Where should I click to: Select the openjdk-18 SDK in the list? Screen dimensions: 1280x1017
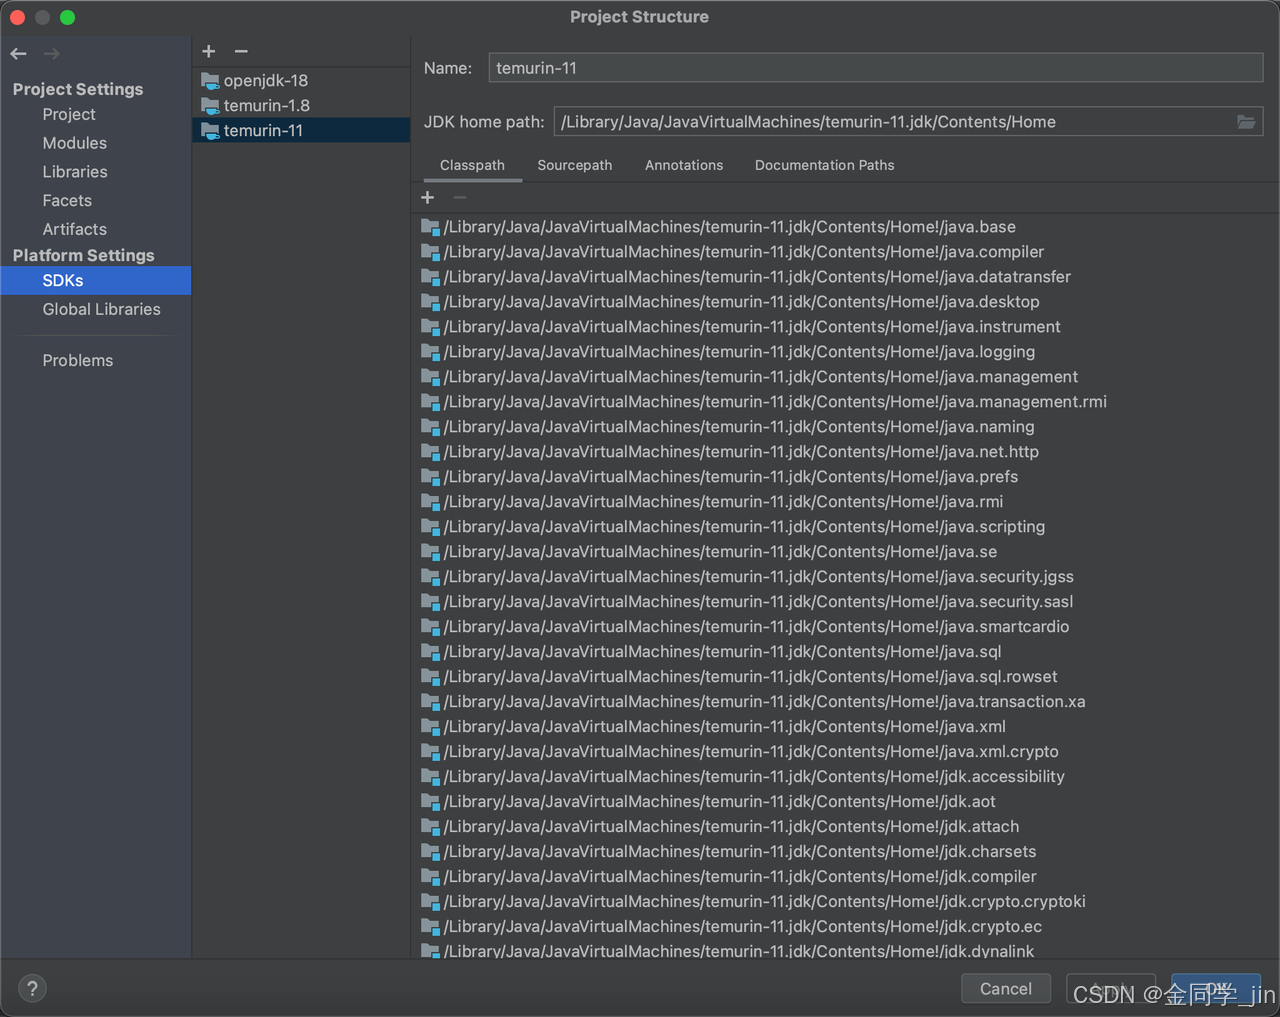pyautogui.click(x=301, y=81)
